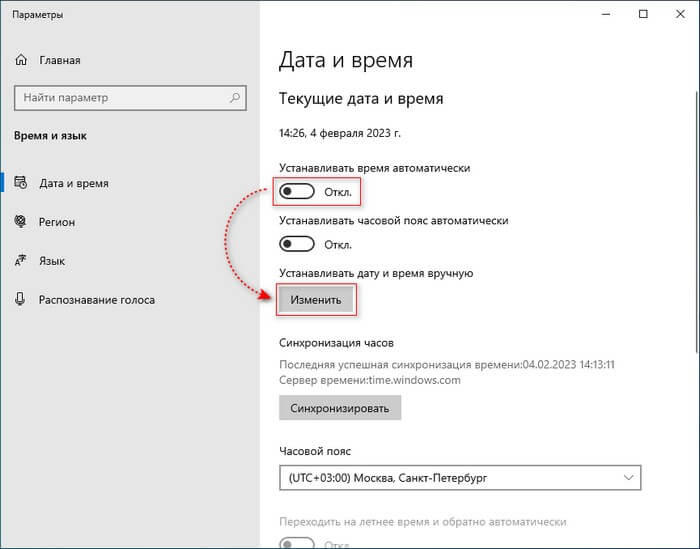700x549 pixels.
Task: Open the Главная home icon
Action: 21,60
